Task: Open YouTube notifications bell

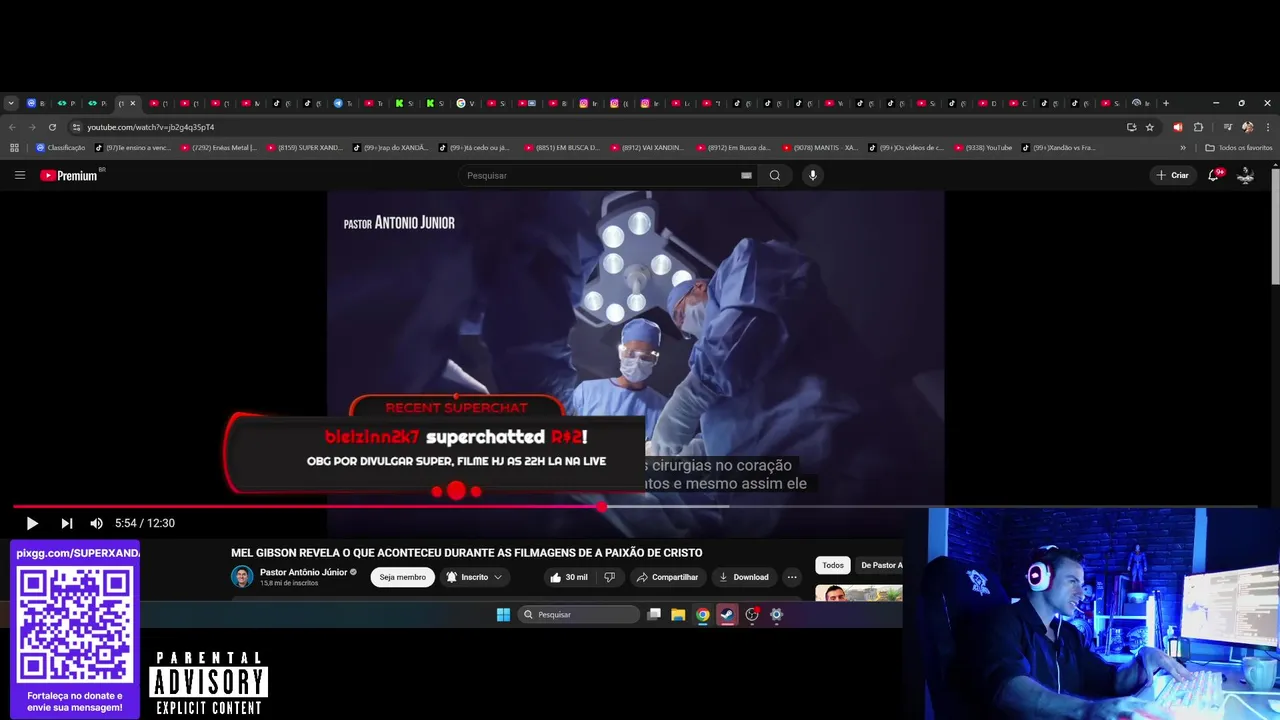Action: pos(1213,175)
